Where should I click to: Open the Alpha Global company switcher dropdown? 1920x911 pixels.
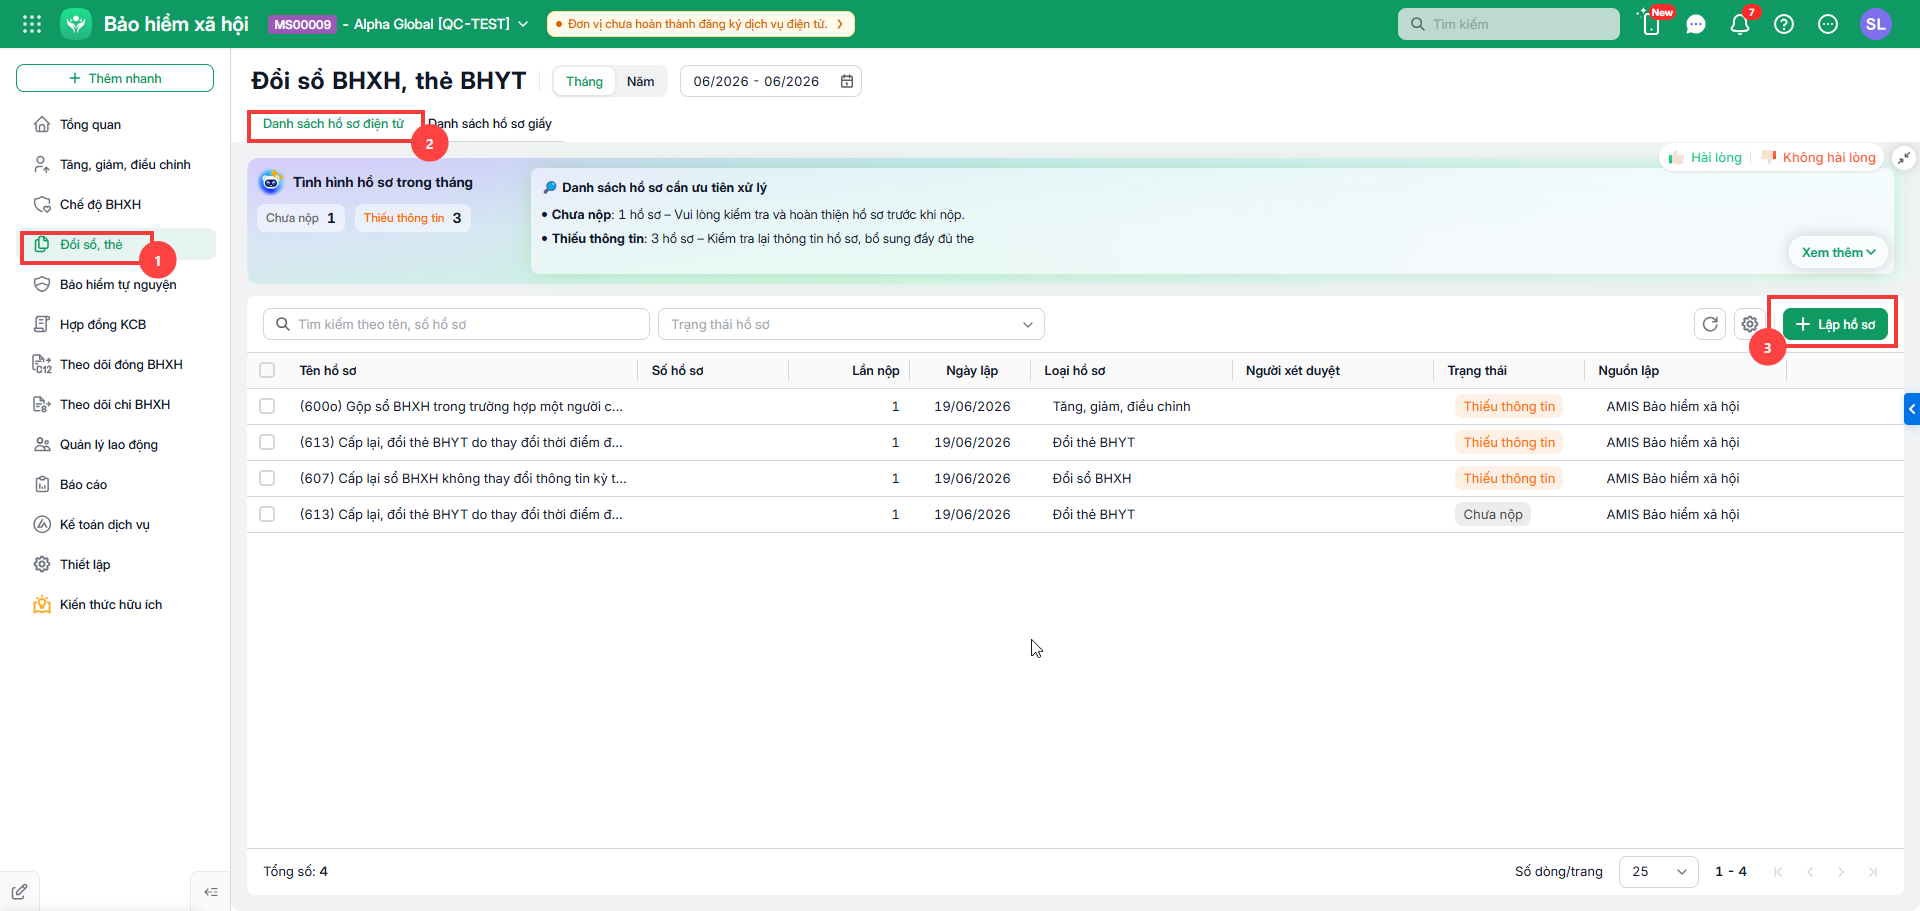(441, 24)
